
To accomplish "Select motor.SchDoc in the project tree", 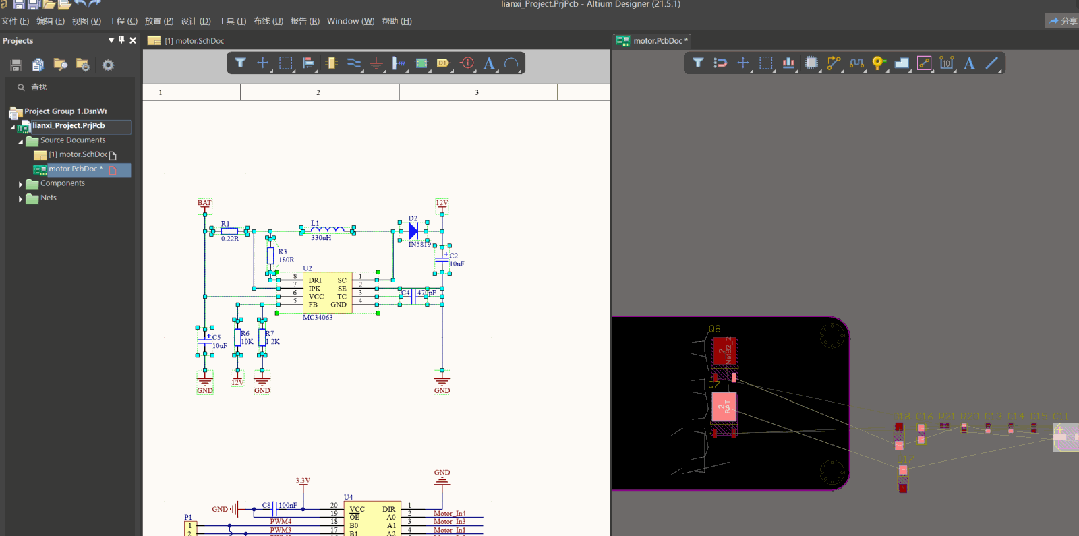I will click(x=80, y=155).
